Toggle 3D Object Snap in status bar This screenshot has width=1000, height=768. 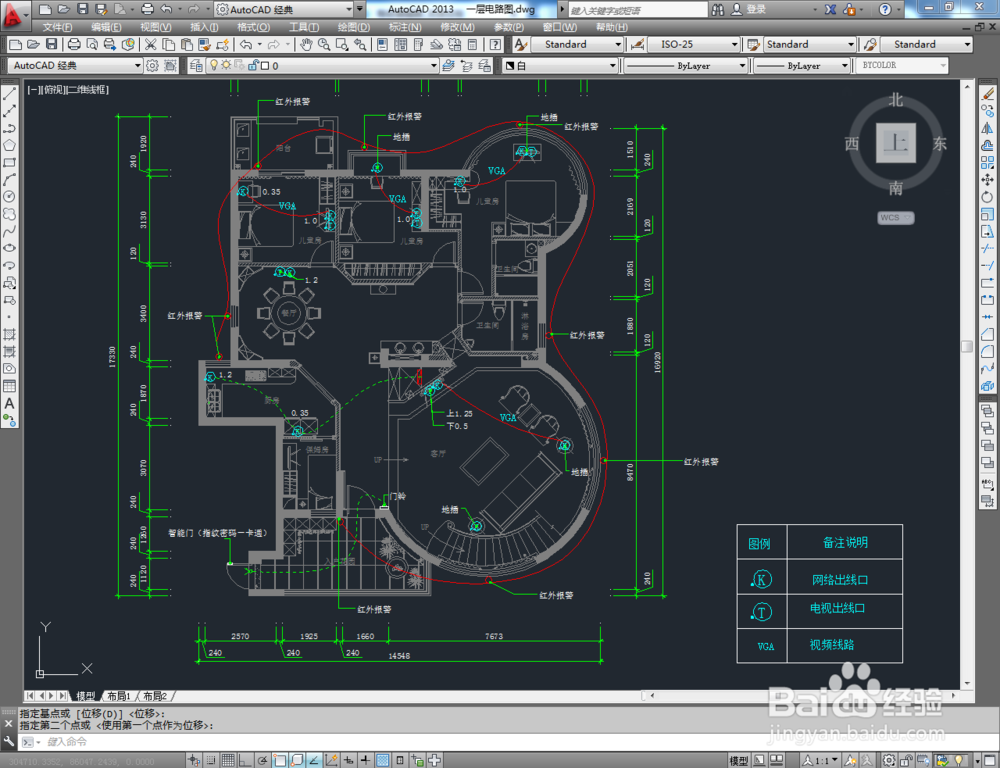[297, 760]
